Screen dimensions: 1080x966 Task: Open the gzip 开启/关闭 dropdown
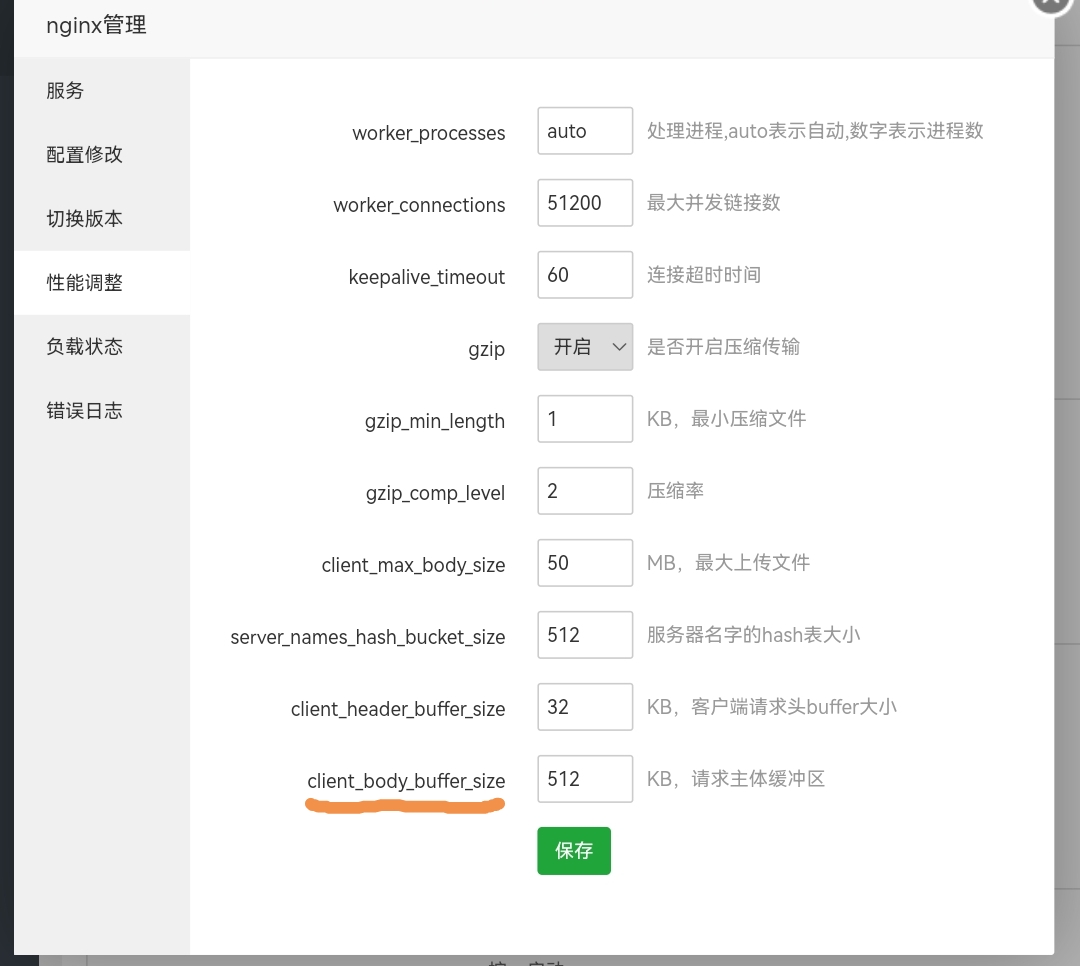(585, 347)
